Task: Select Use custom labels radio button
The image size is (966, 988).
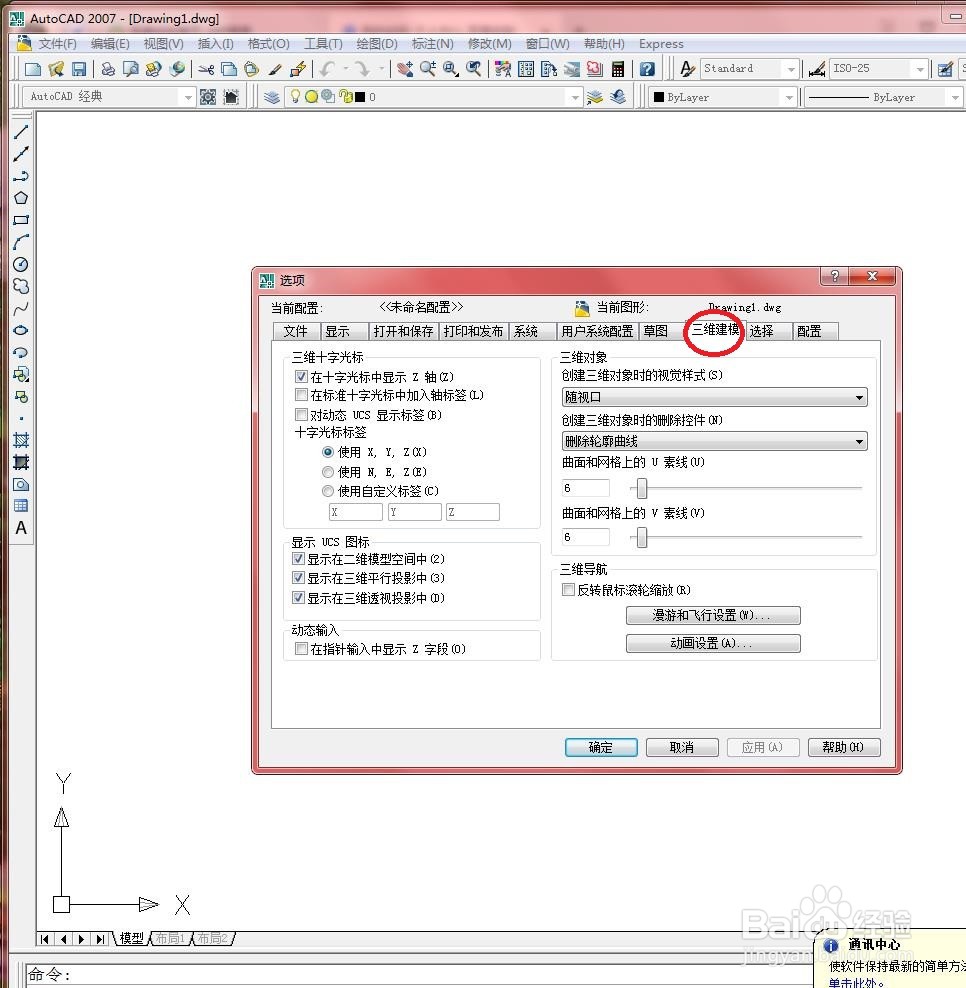Action: coord(328,491)
